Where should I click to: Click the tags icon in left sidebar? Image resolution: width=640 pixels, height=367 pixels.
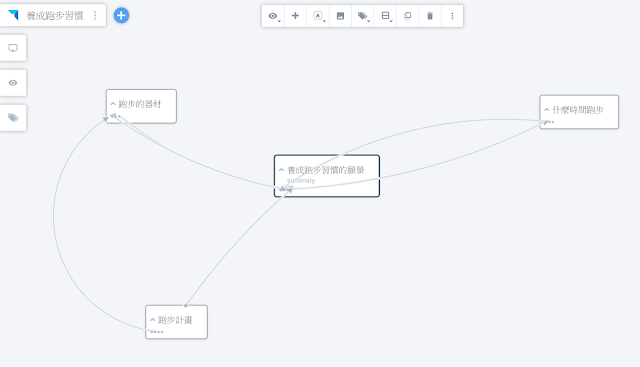(13, 118)
